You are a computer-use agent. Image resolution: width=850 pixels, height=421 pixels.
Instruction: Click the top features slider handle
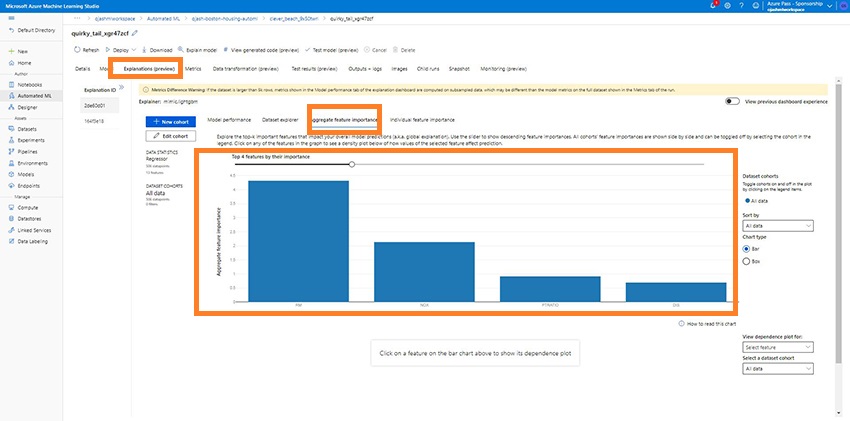pyautogui.click(x=352, y=164)
